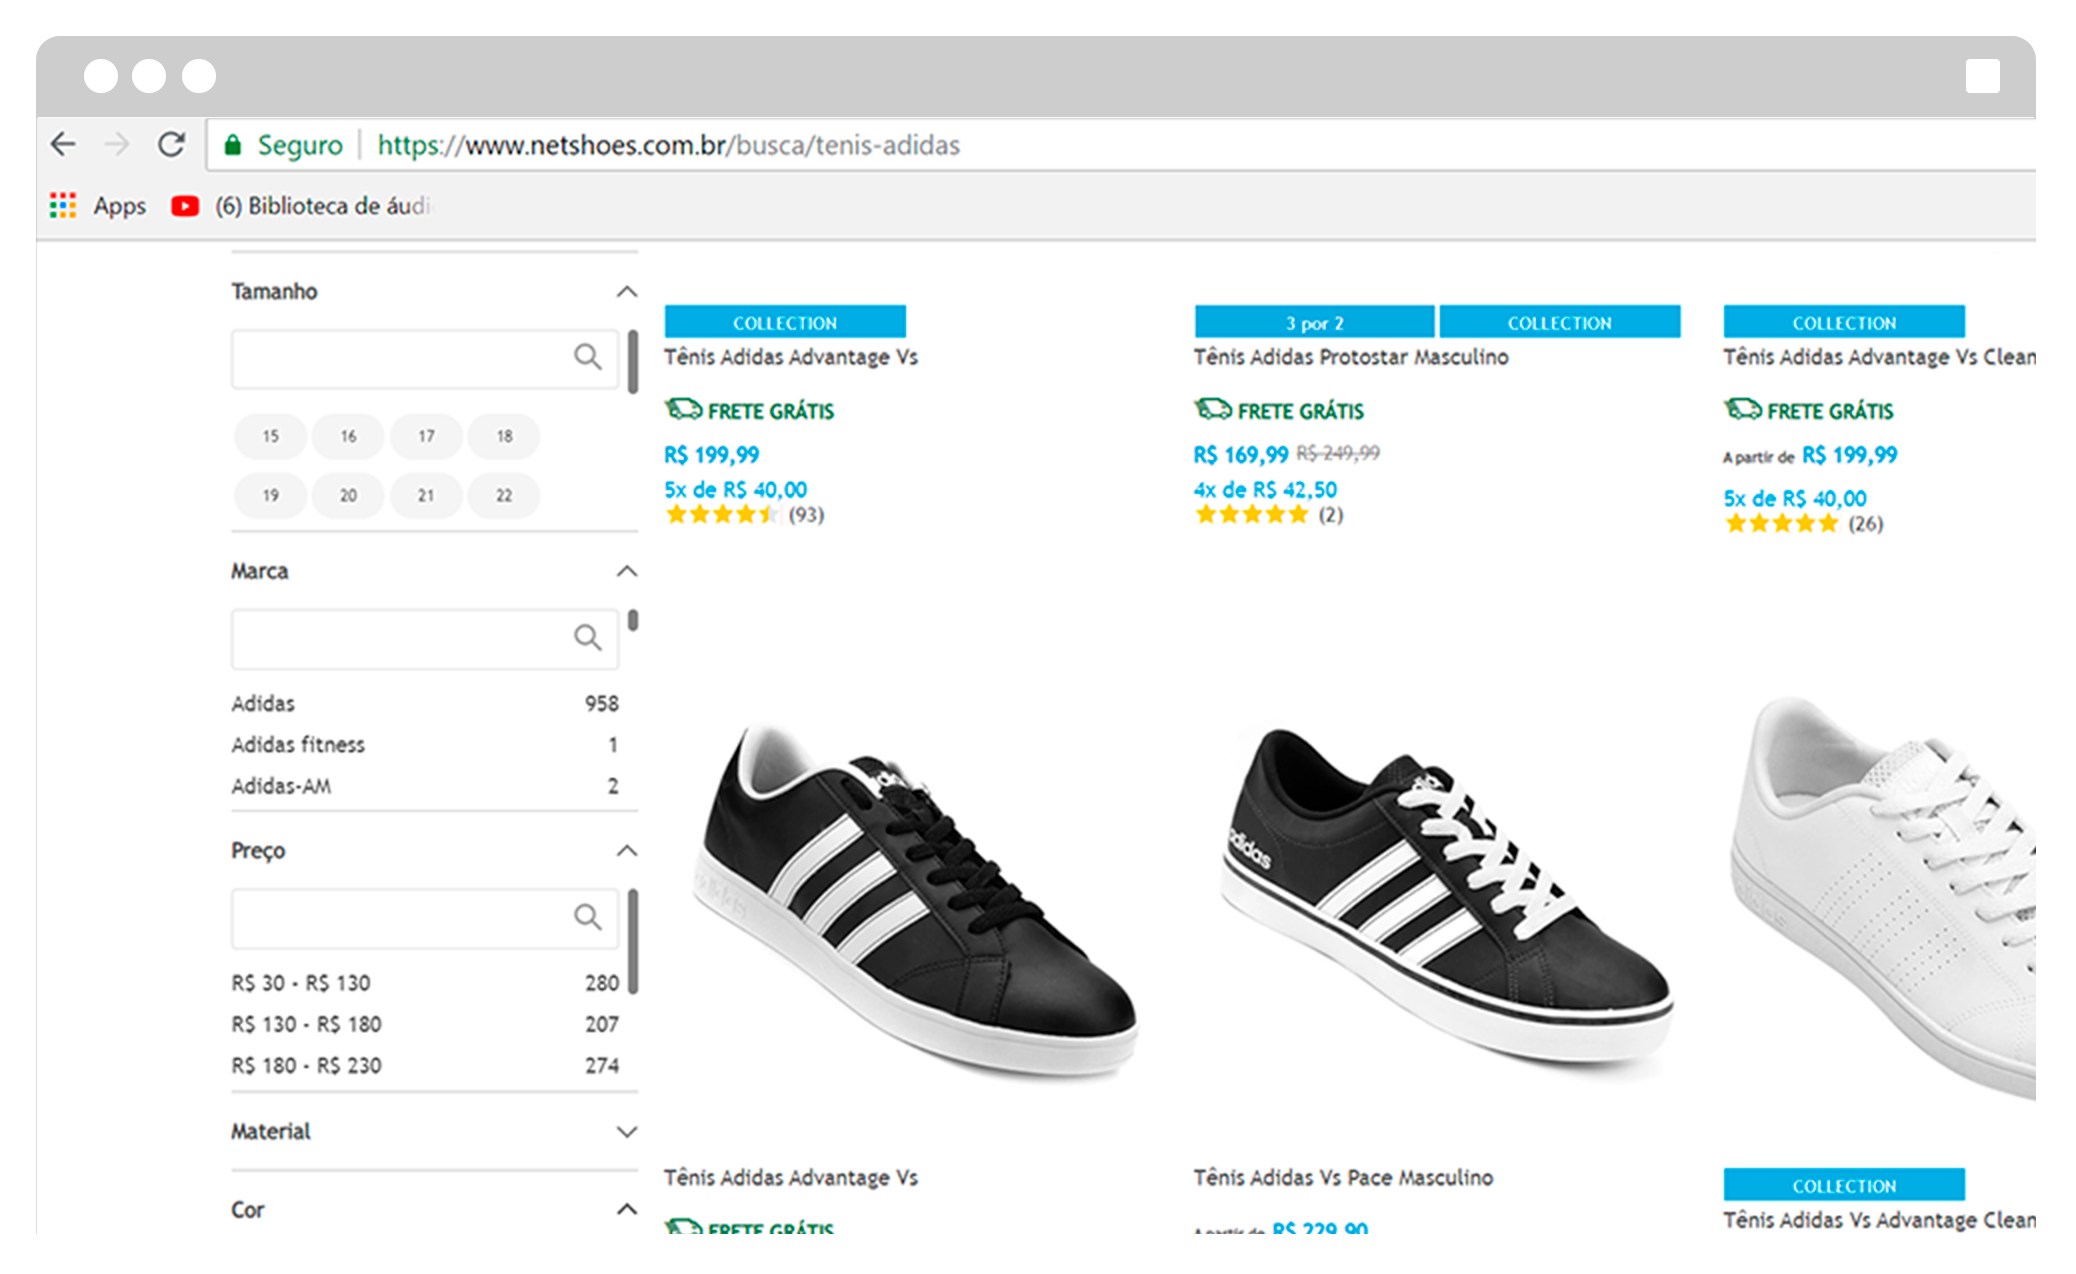Click COLLECTION badge above Vs Advantage Clean
This screenshot has width=2076, height=1274.
1844,1185
